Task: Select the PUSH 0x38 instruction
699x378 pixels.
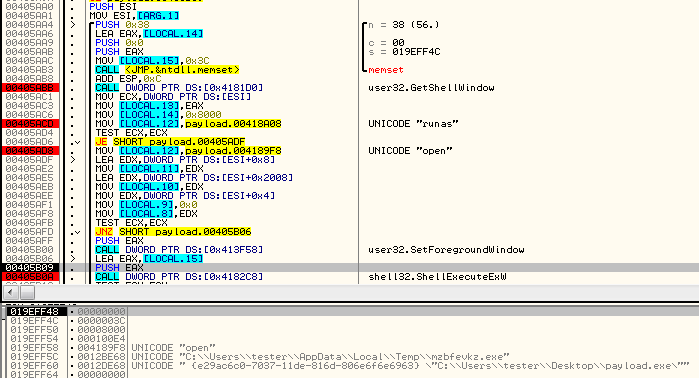Action: [x=122, y=25]
